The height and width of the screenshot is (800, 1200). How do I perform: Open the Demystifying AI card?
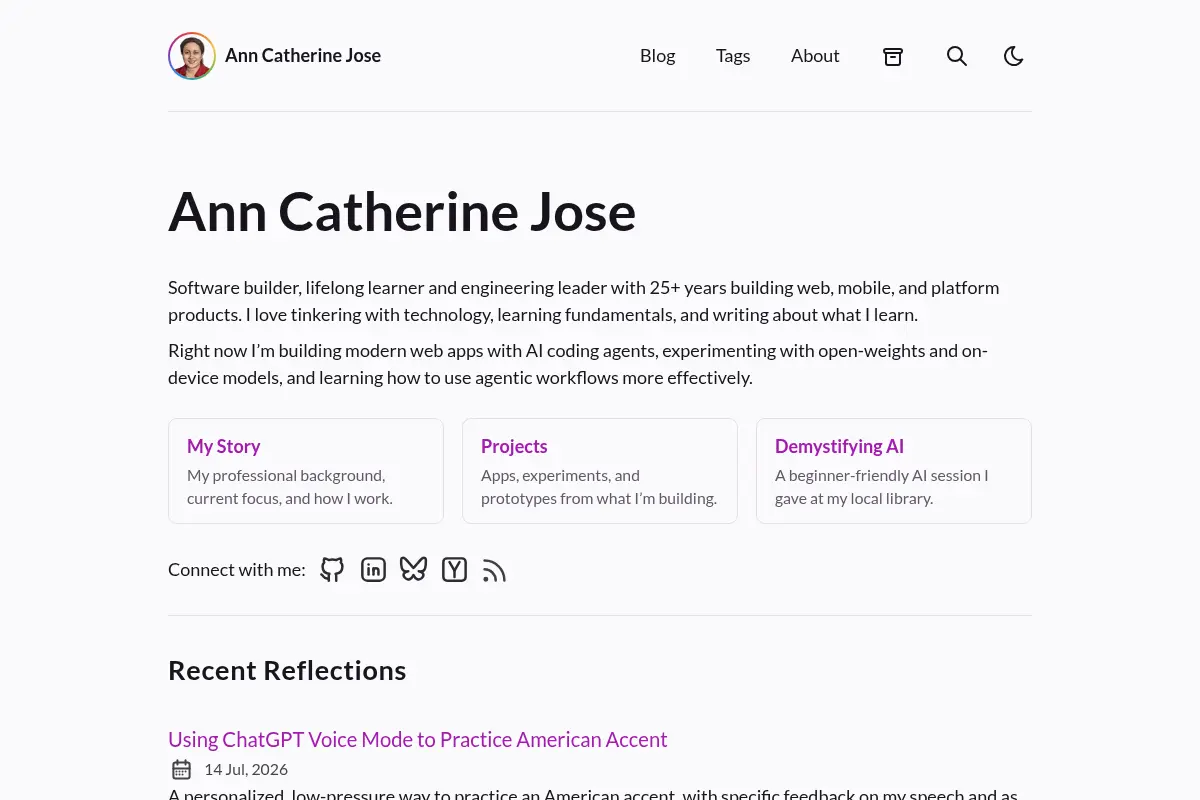pyautogui.click(x=894, y=471)
